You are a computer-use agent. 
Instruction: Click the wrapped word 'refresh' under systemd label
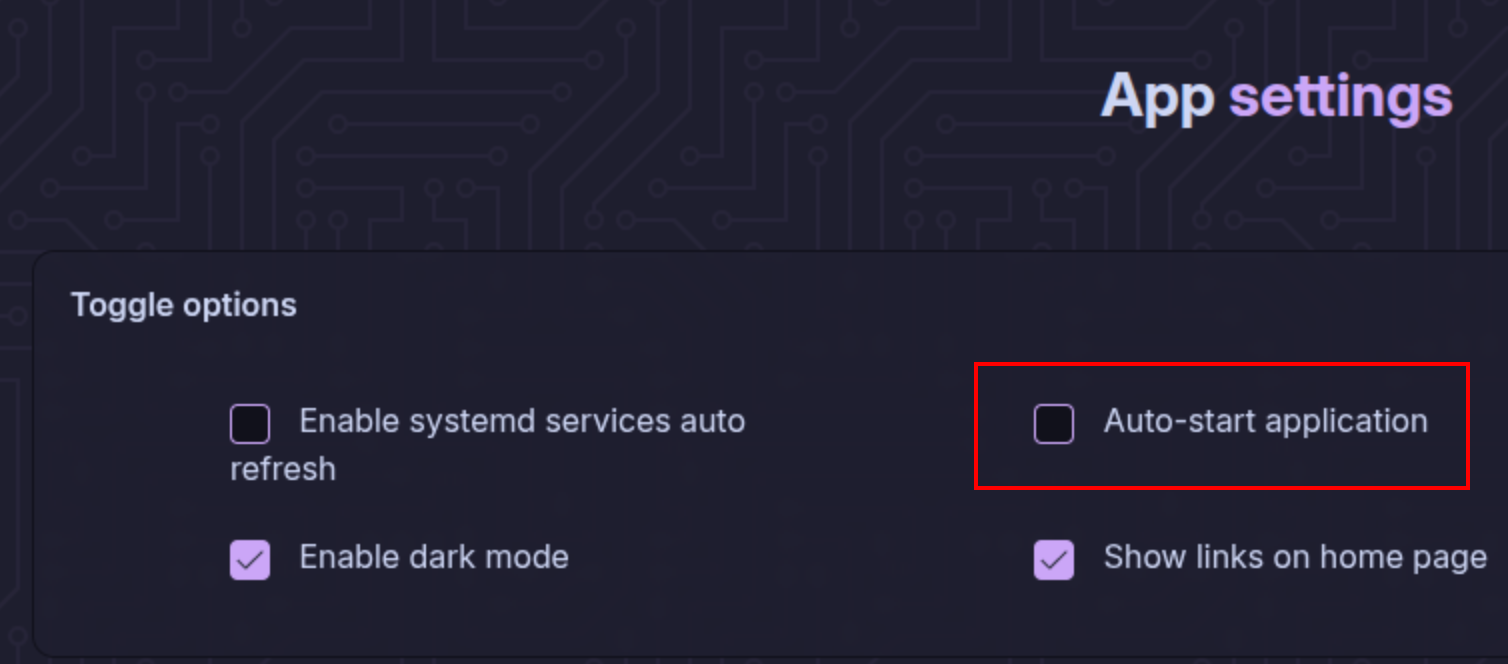[283, 469]
